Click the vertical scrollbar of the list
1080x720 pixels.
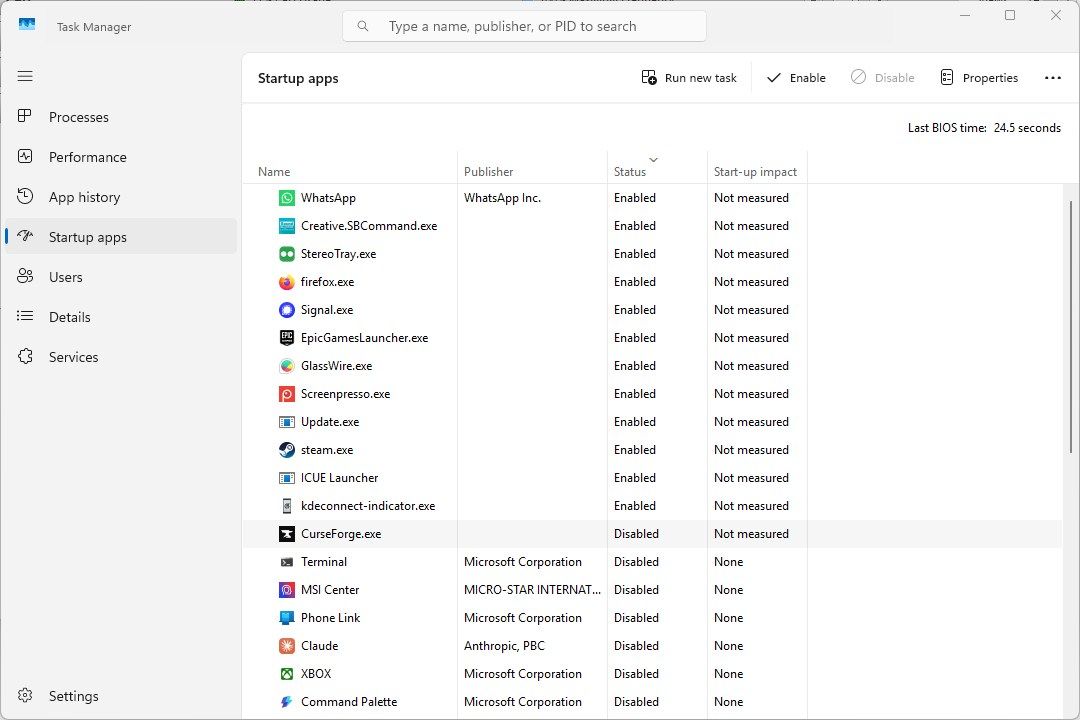(x=1071, y=327)
